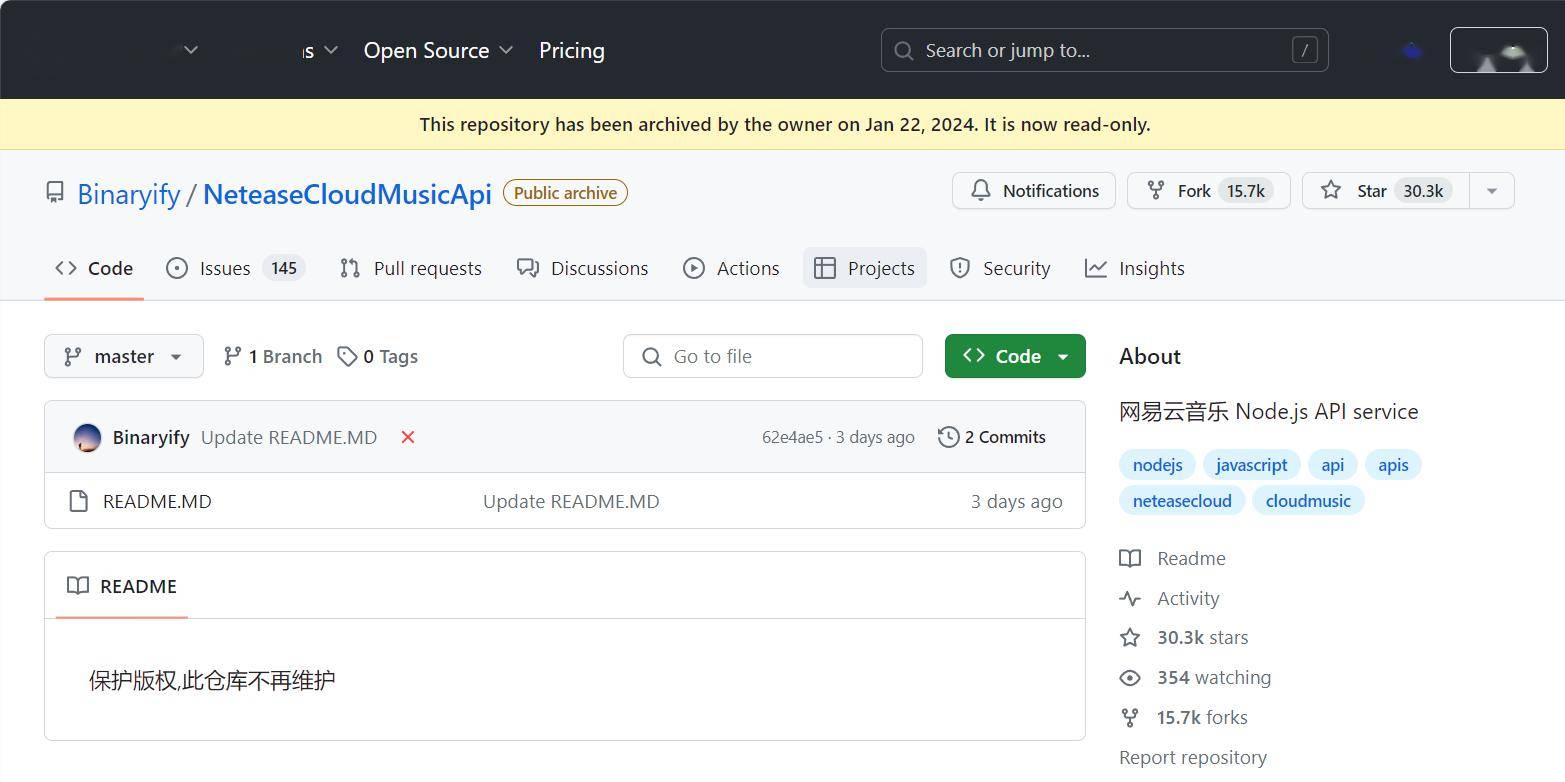The height and width of the screenshot is (782, 1565).
Task: Fork the repository
Action: (x=1208, y=191)
